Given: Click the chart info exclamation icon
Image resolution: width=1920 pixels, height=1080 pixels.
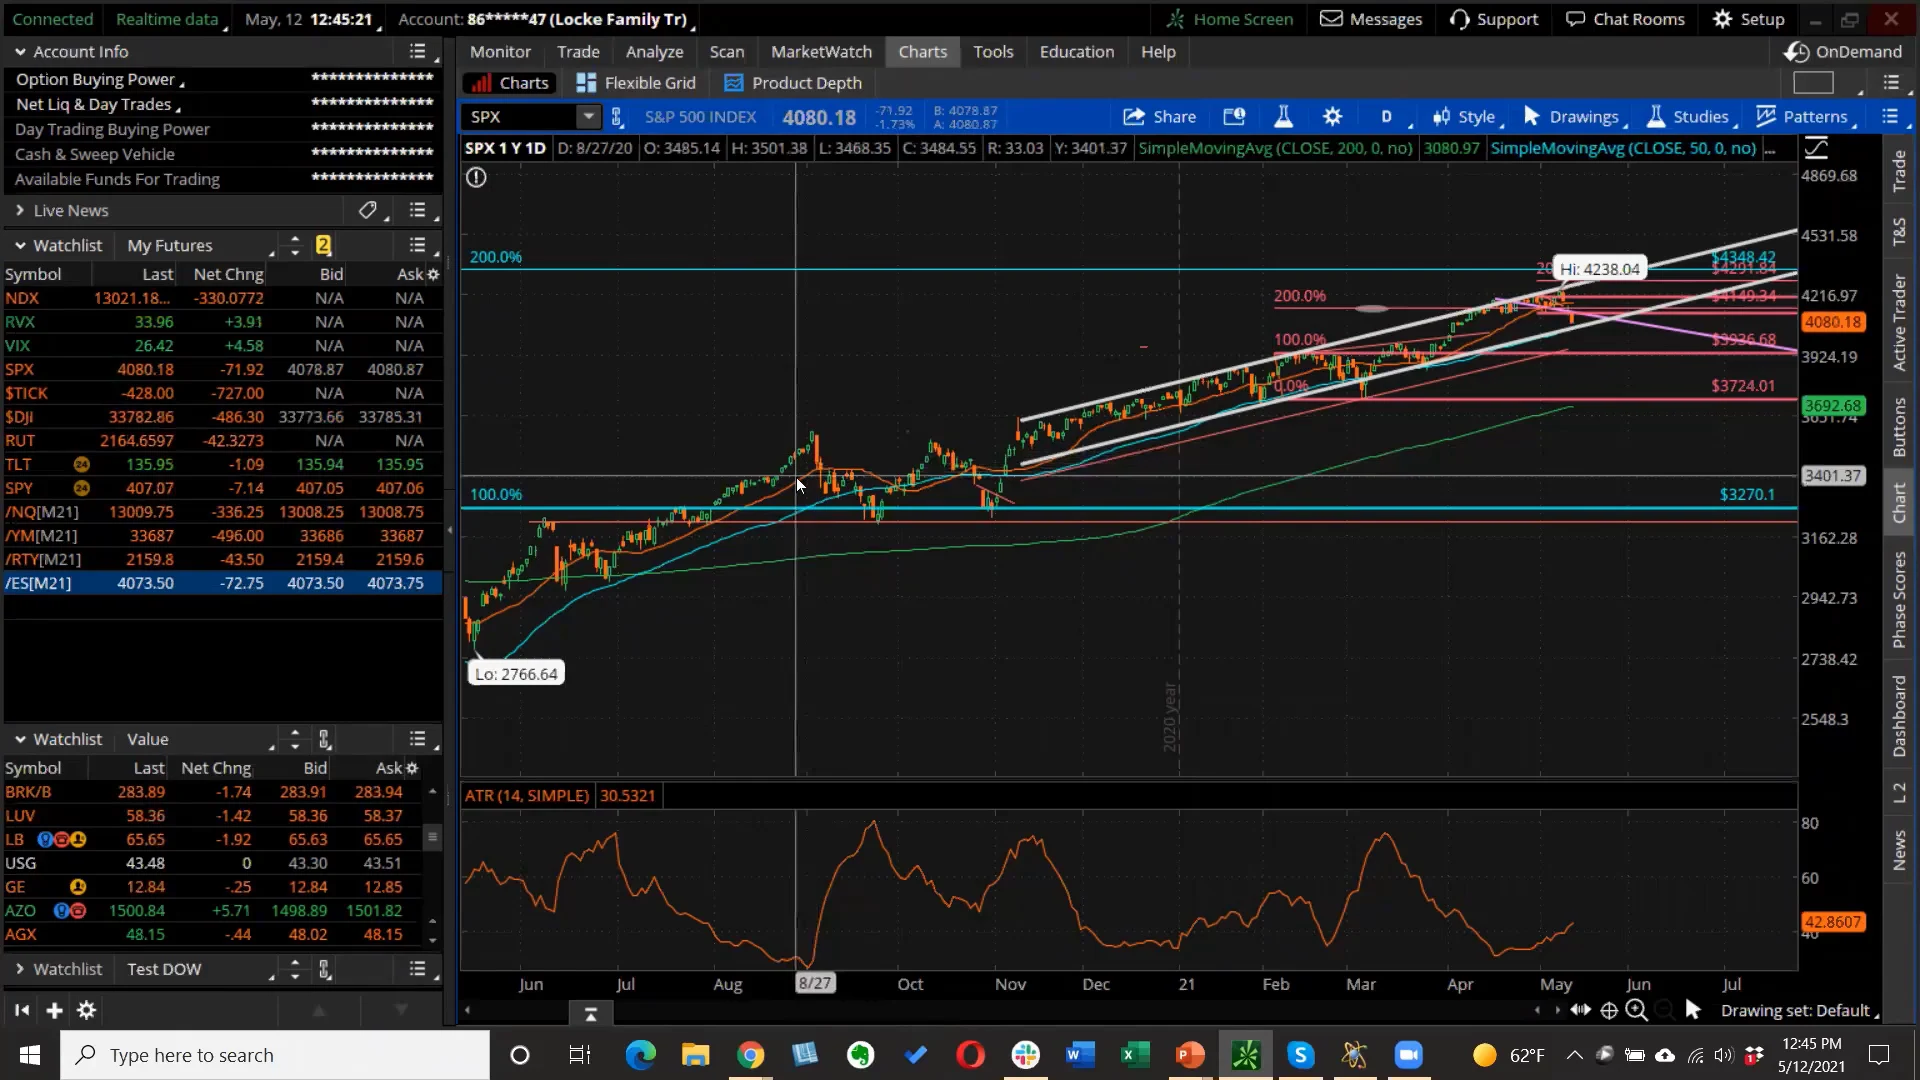Looking at the screenshot, I should (x=476, y=177).
